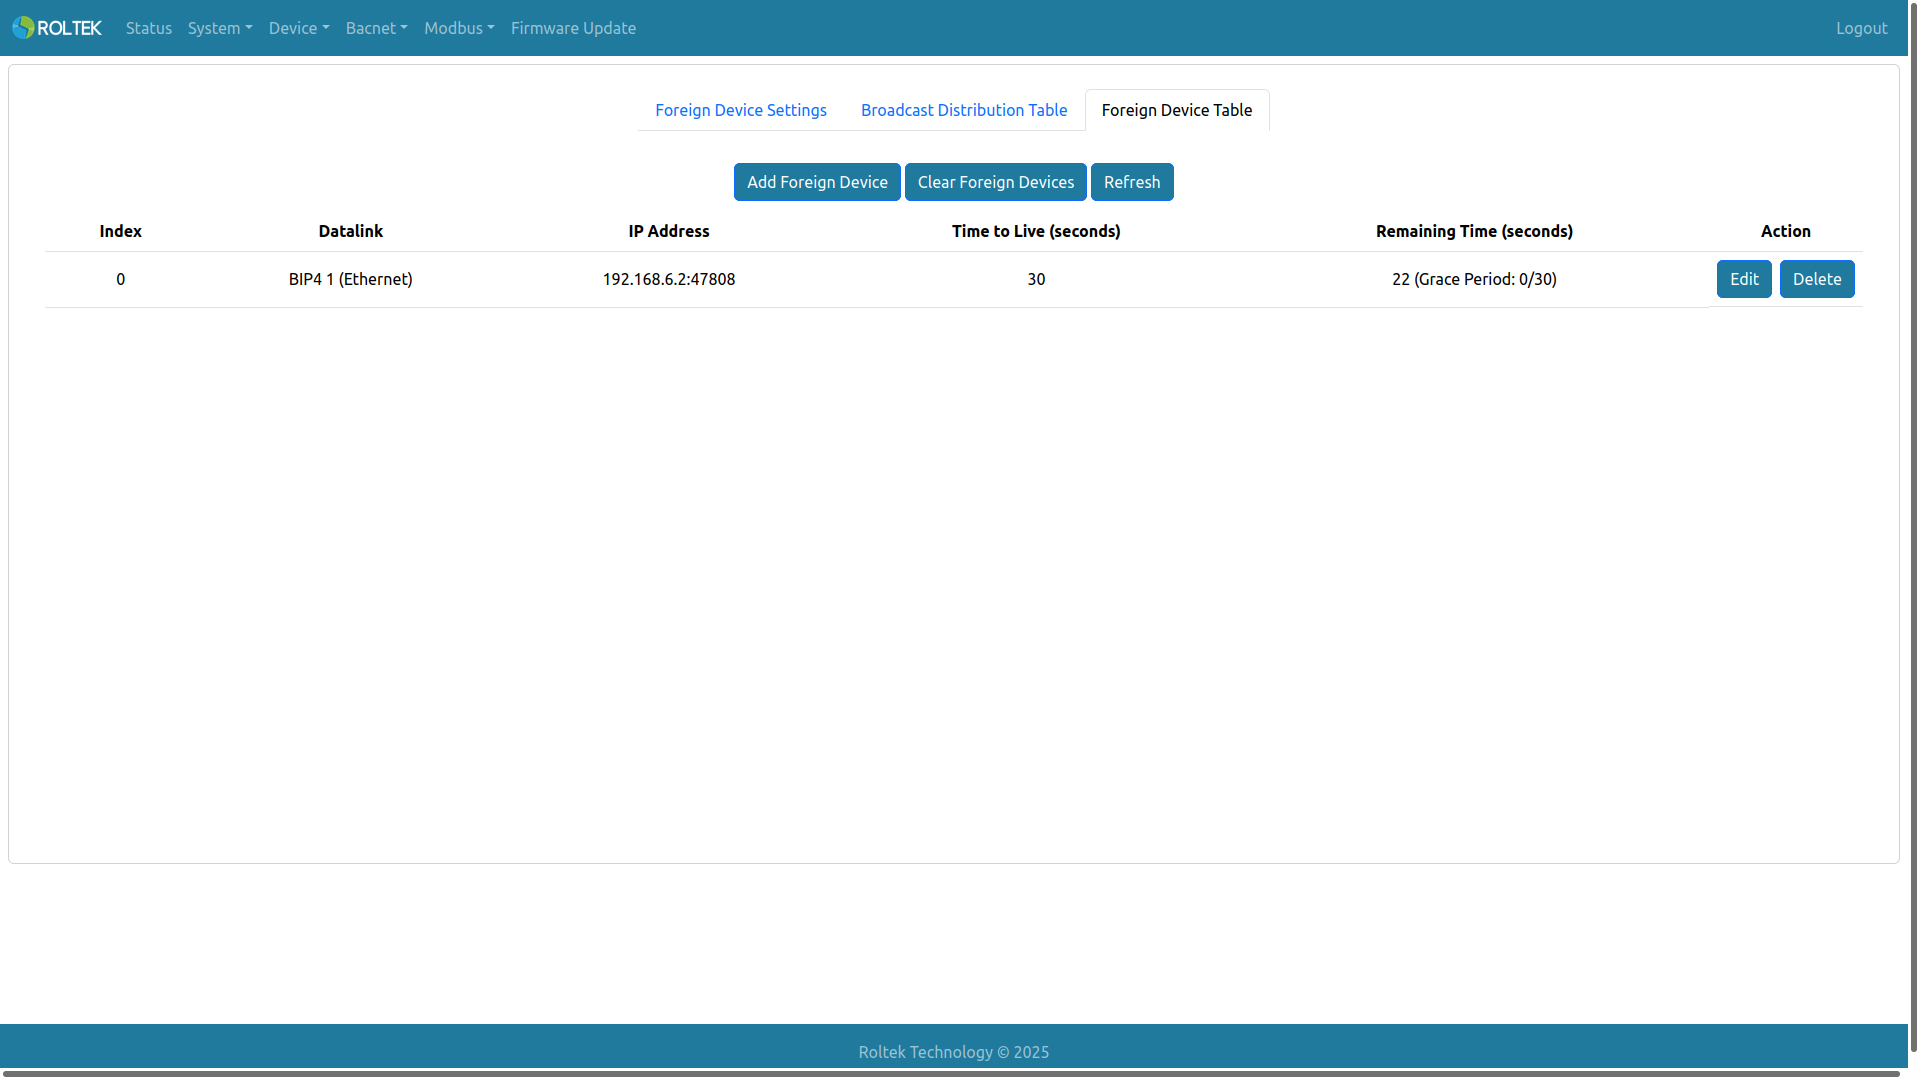The height and width of the screenshot is (1080, 1920).
Task: Click Time to Live (seconds) header
Action: coord(1036,231)
